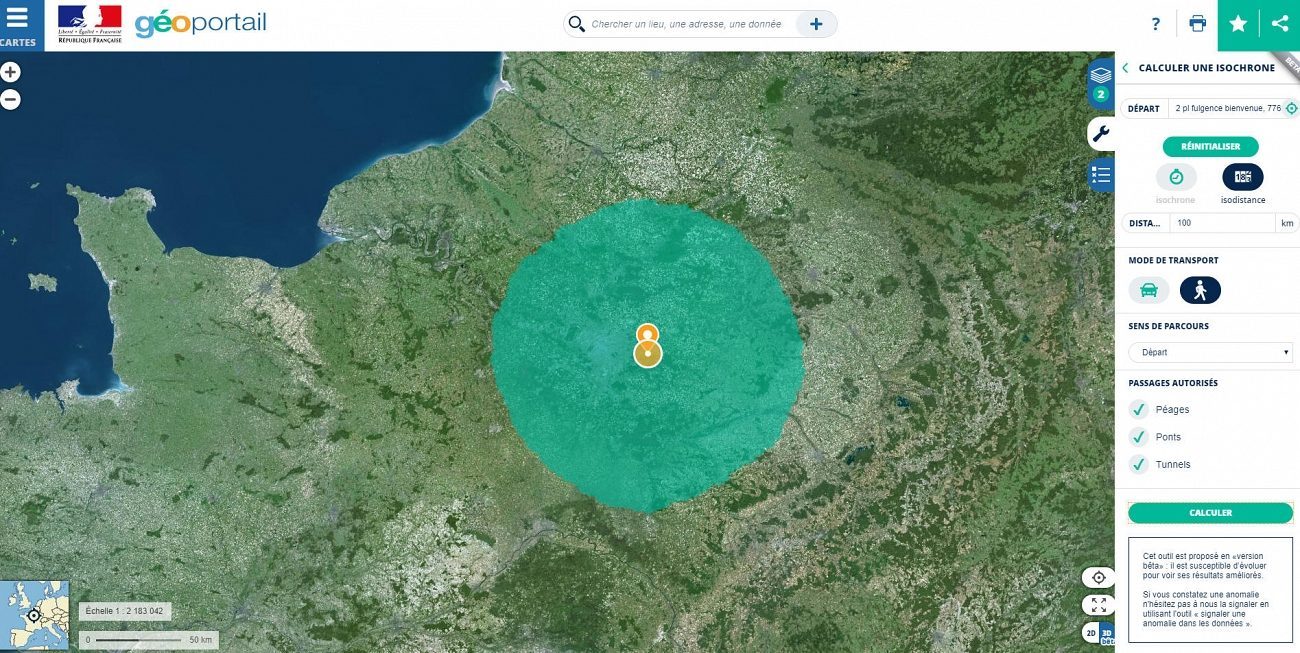Switch to isochrone mode

point(1176,178)
